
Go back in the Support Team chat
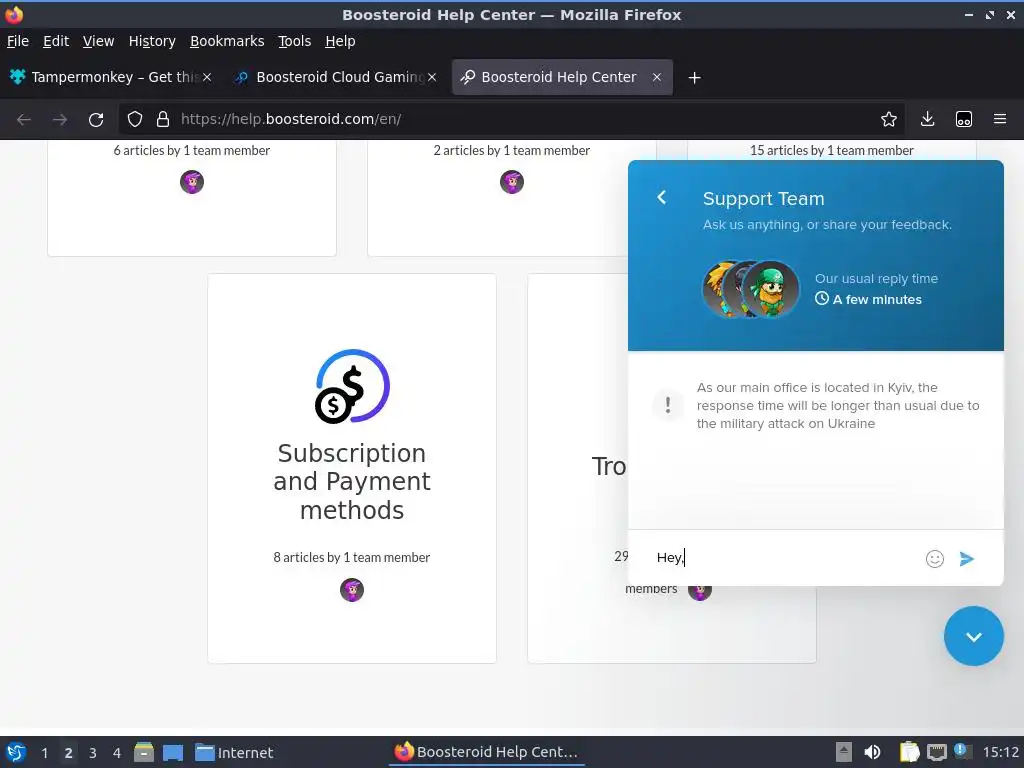click(662, 197)
